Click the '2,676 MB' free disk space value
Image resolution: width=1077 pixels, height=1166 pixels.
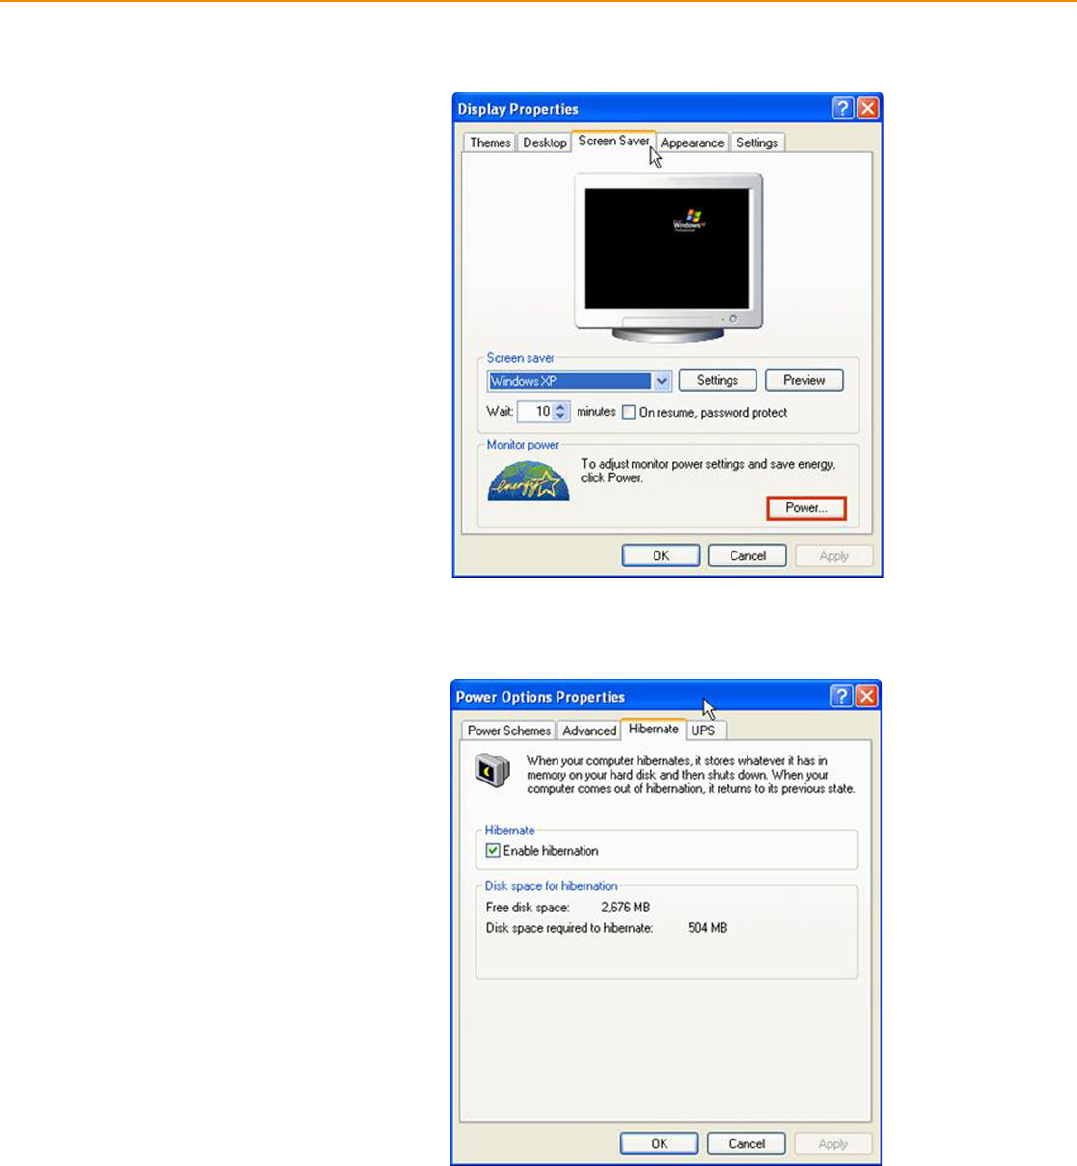click(x=626, y=907)
